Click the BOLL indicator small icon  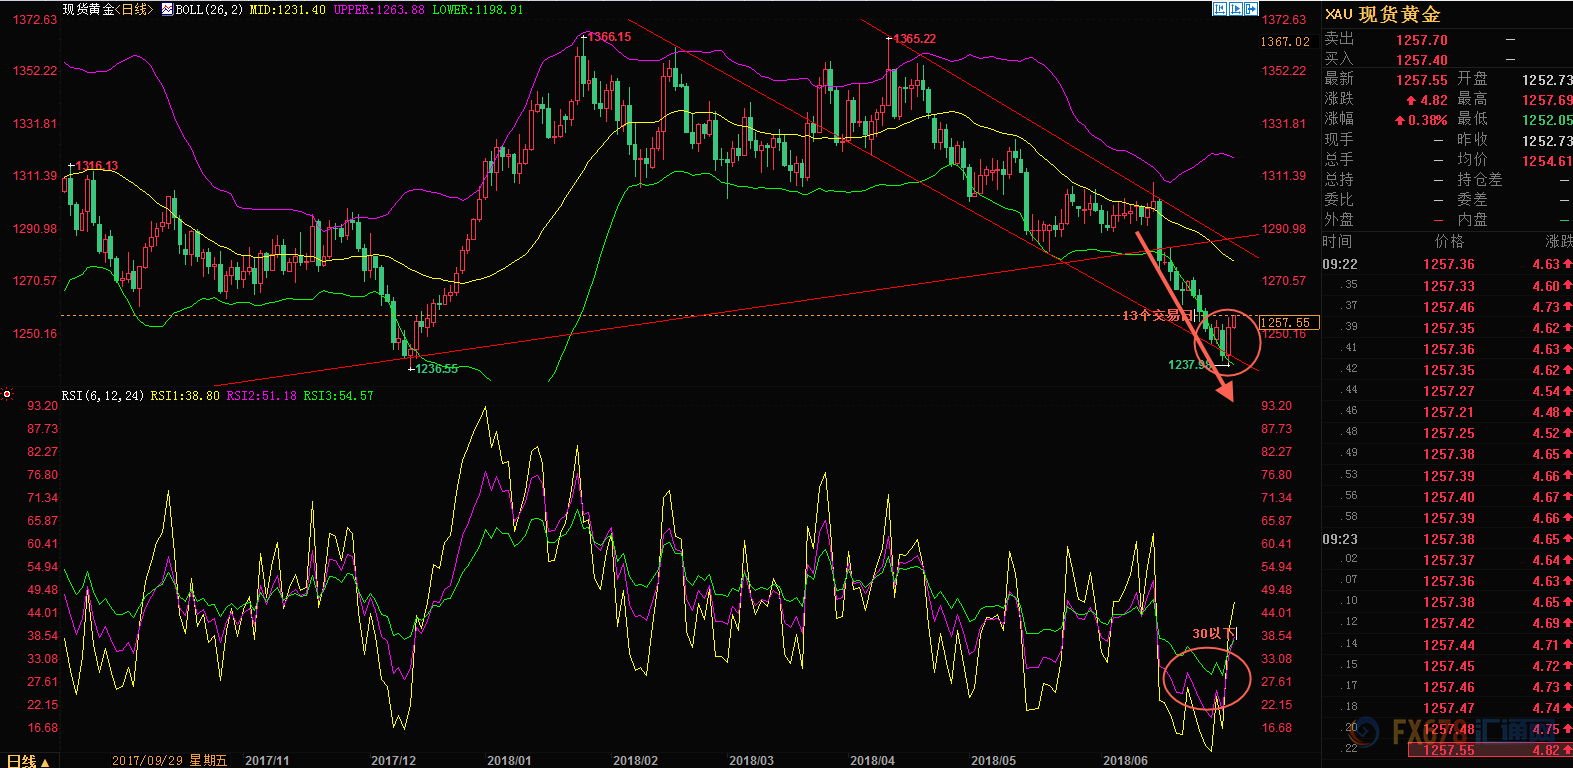coord(167,9)
